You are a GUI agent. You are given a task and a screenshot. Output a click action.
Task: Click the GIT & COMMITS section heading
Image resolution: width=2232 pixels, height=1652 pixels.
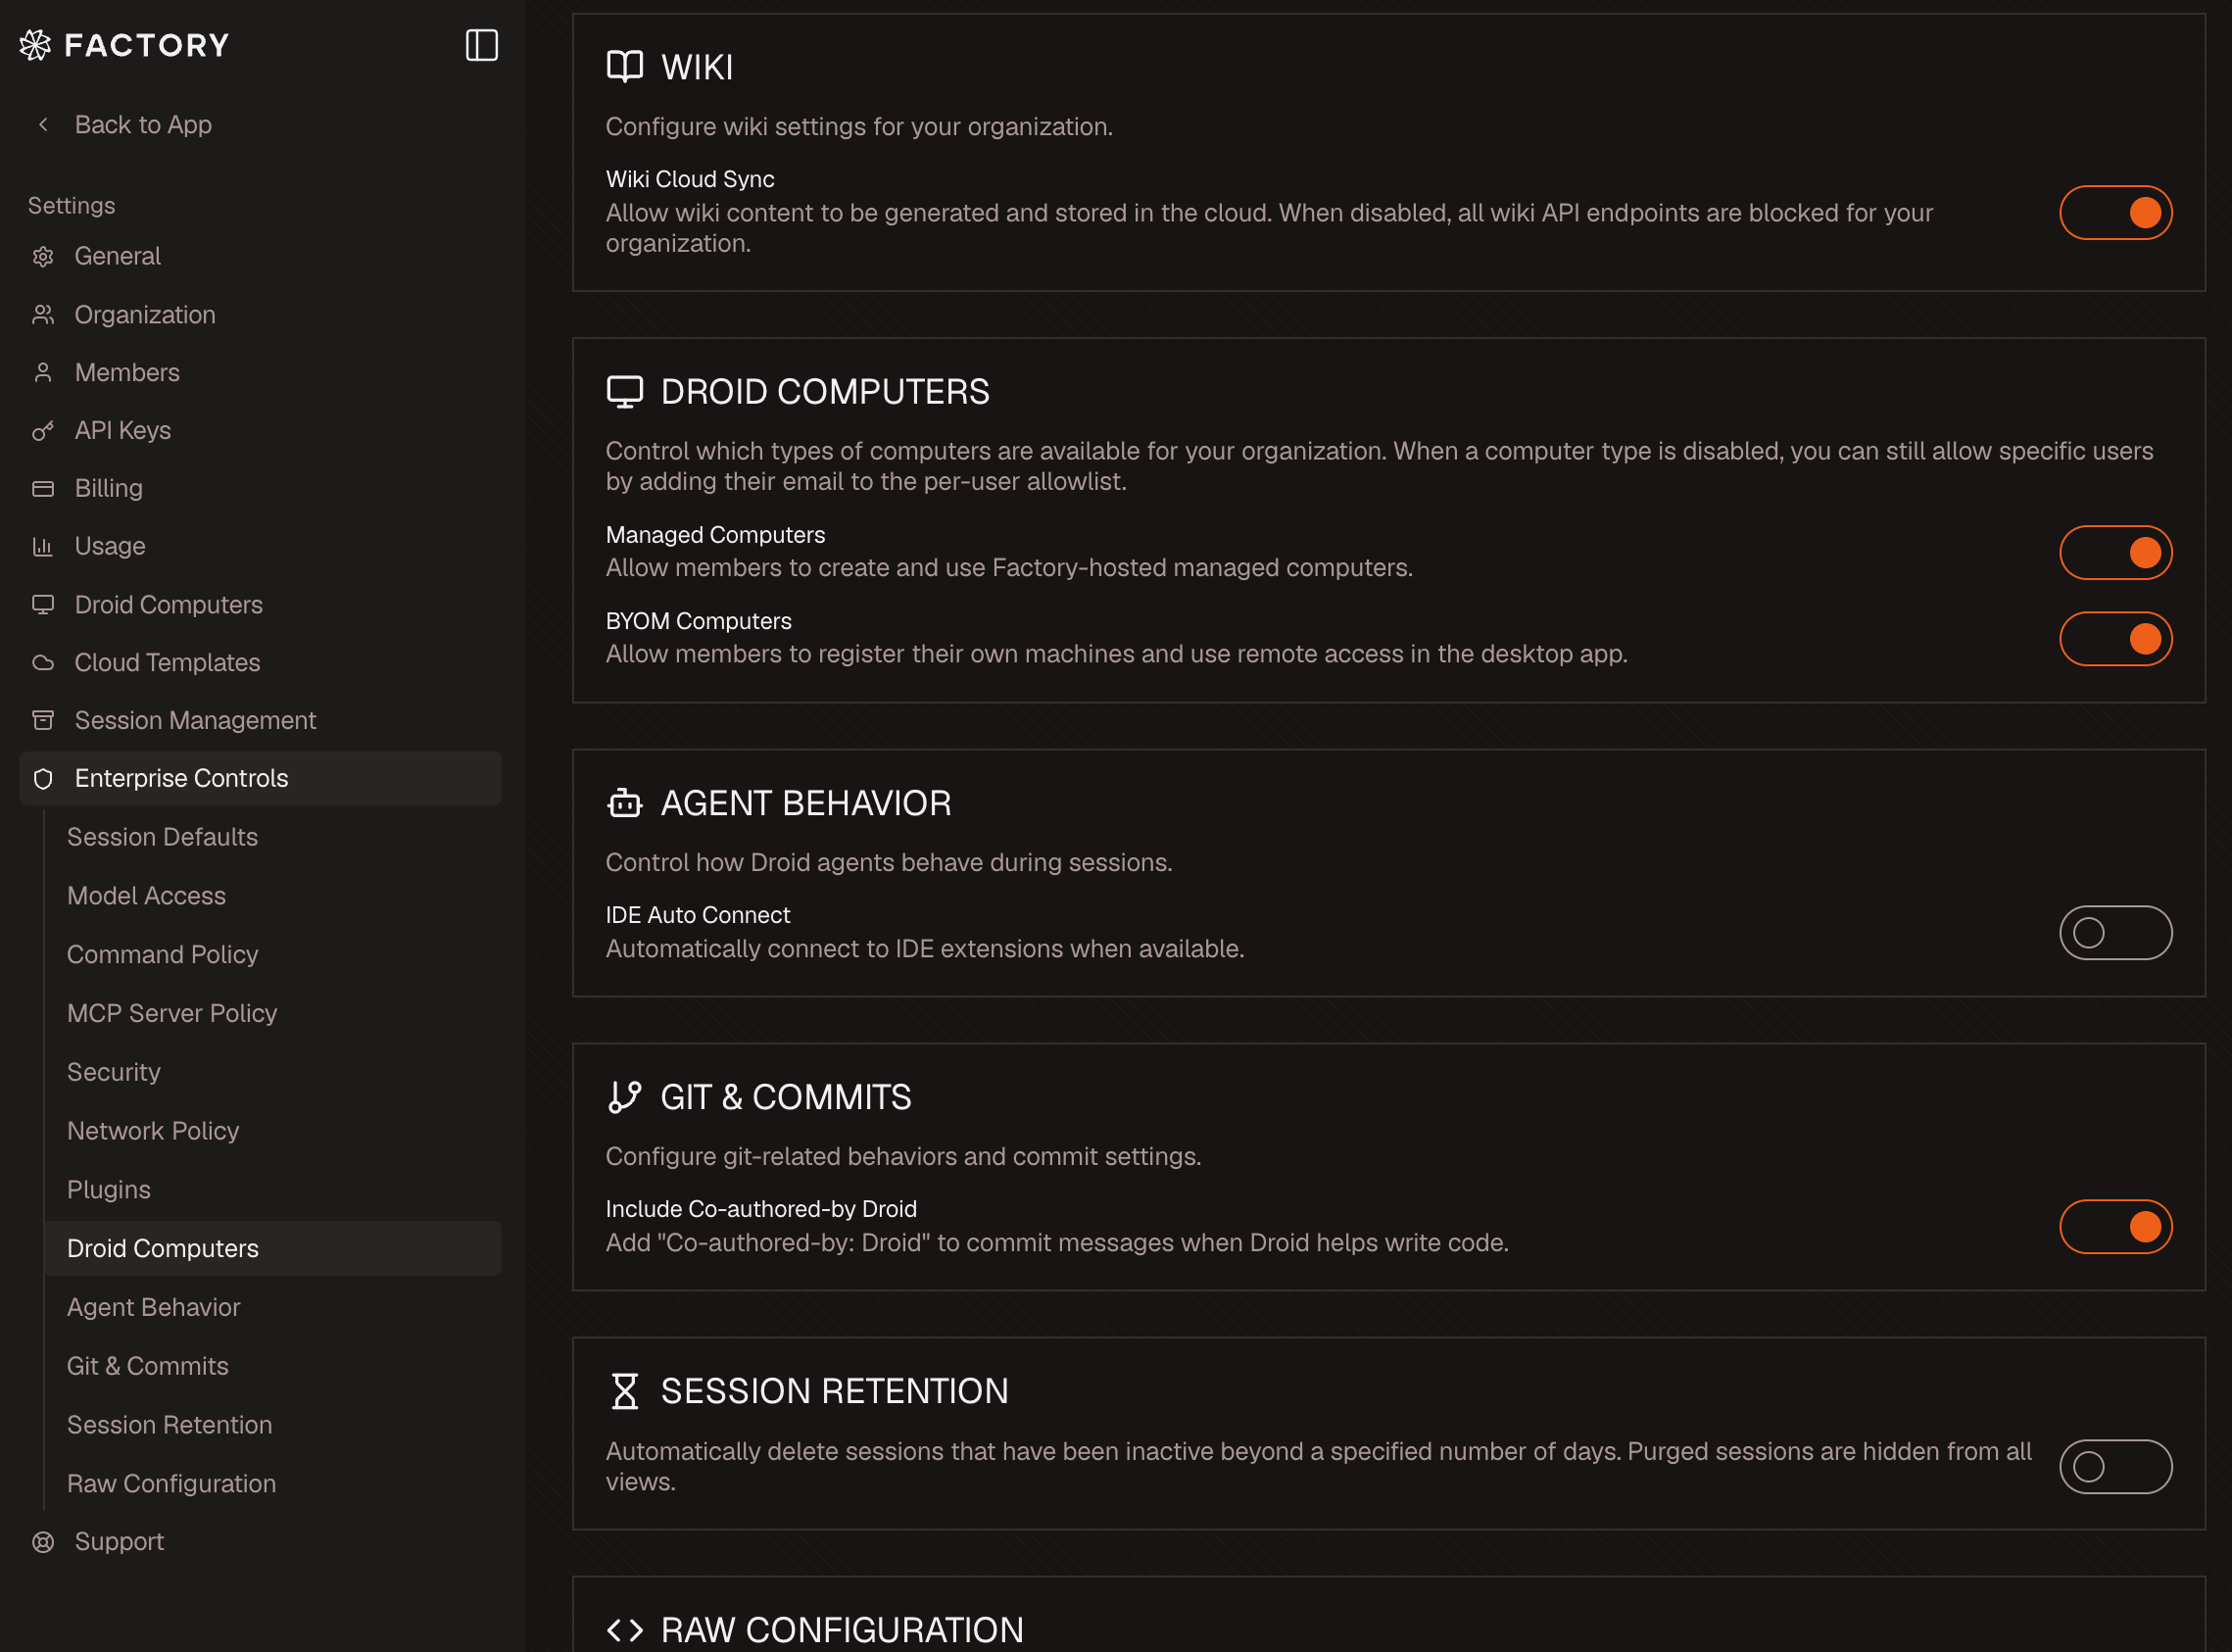[x=786, y=1097]
